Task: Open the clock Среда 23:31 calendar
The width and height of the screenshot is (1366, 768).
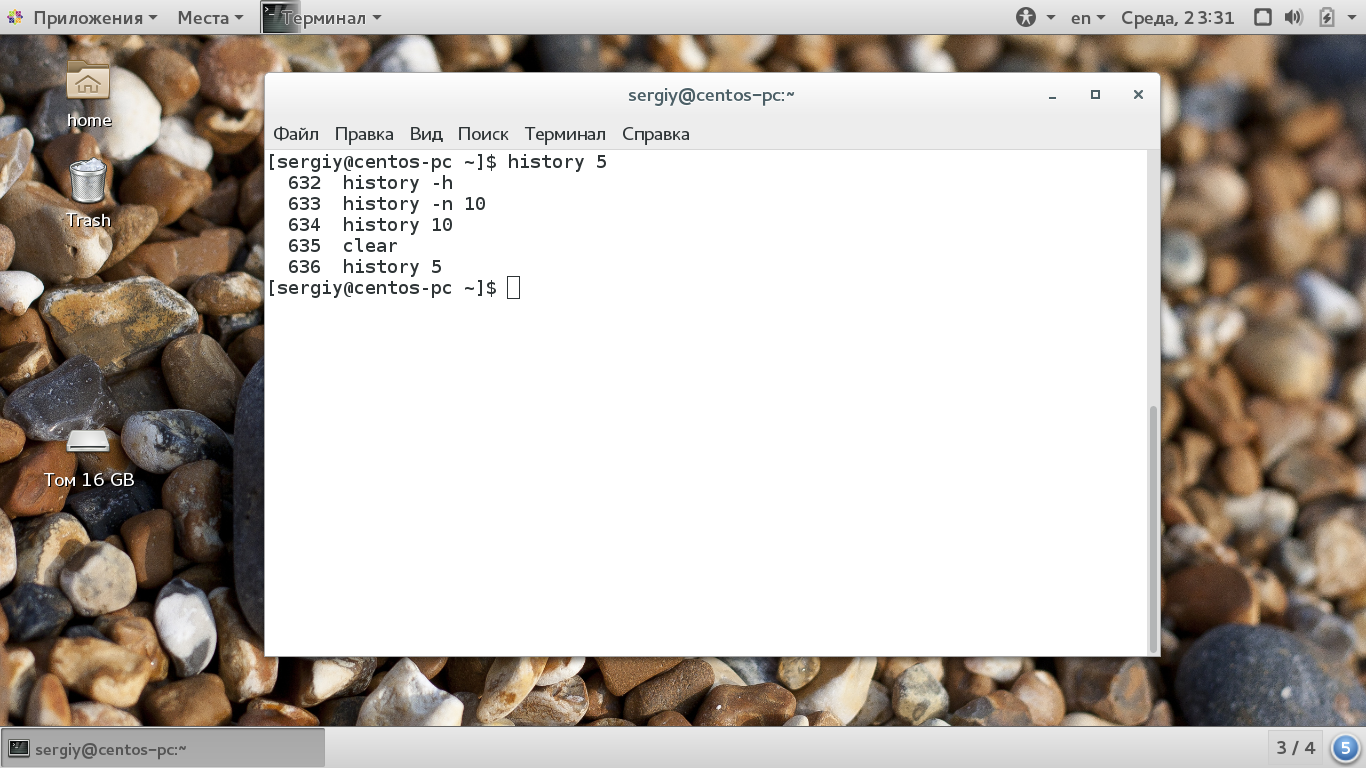Action: click(x=1178, y=17)
